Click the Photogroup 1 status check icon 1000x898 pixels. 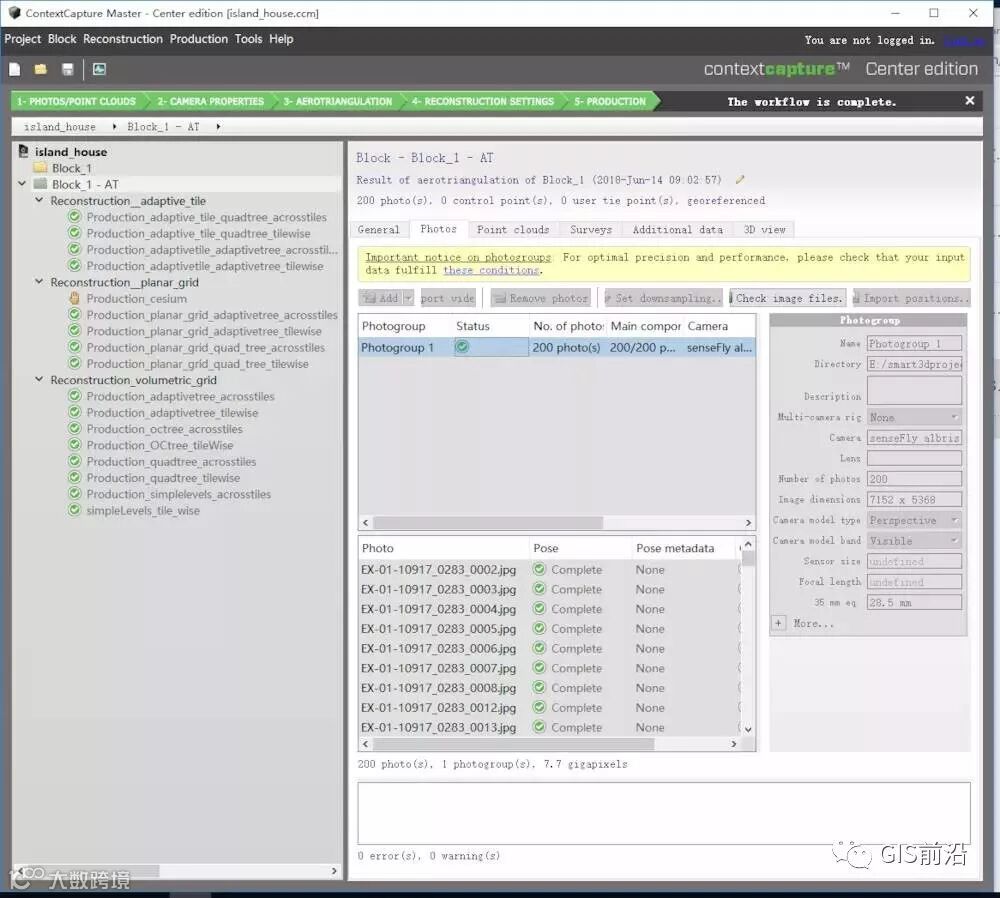tap(462, 346)
